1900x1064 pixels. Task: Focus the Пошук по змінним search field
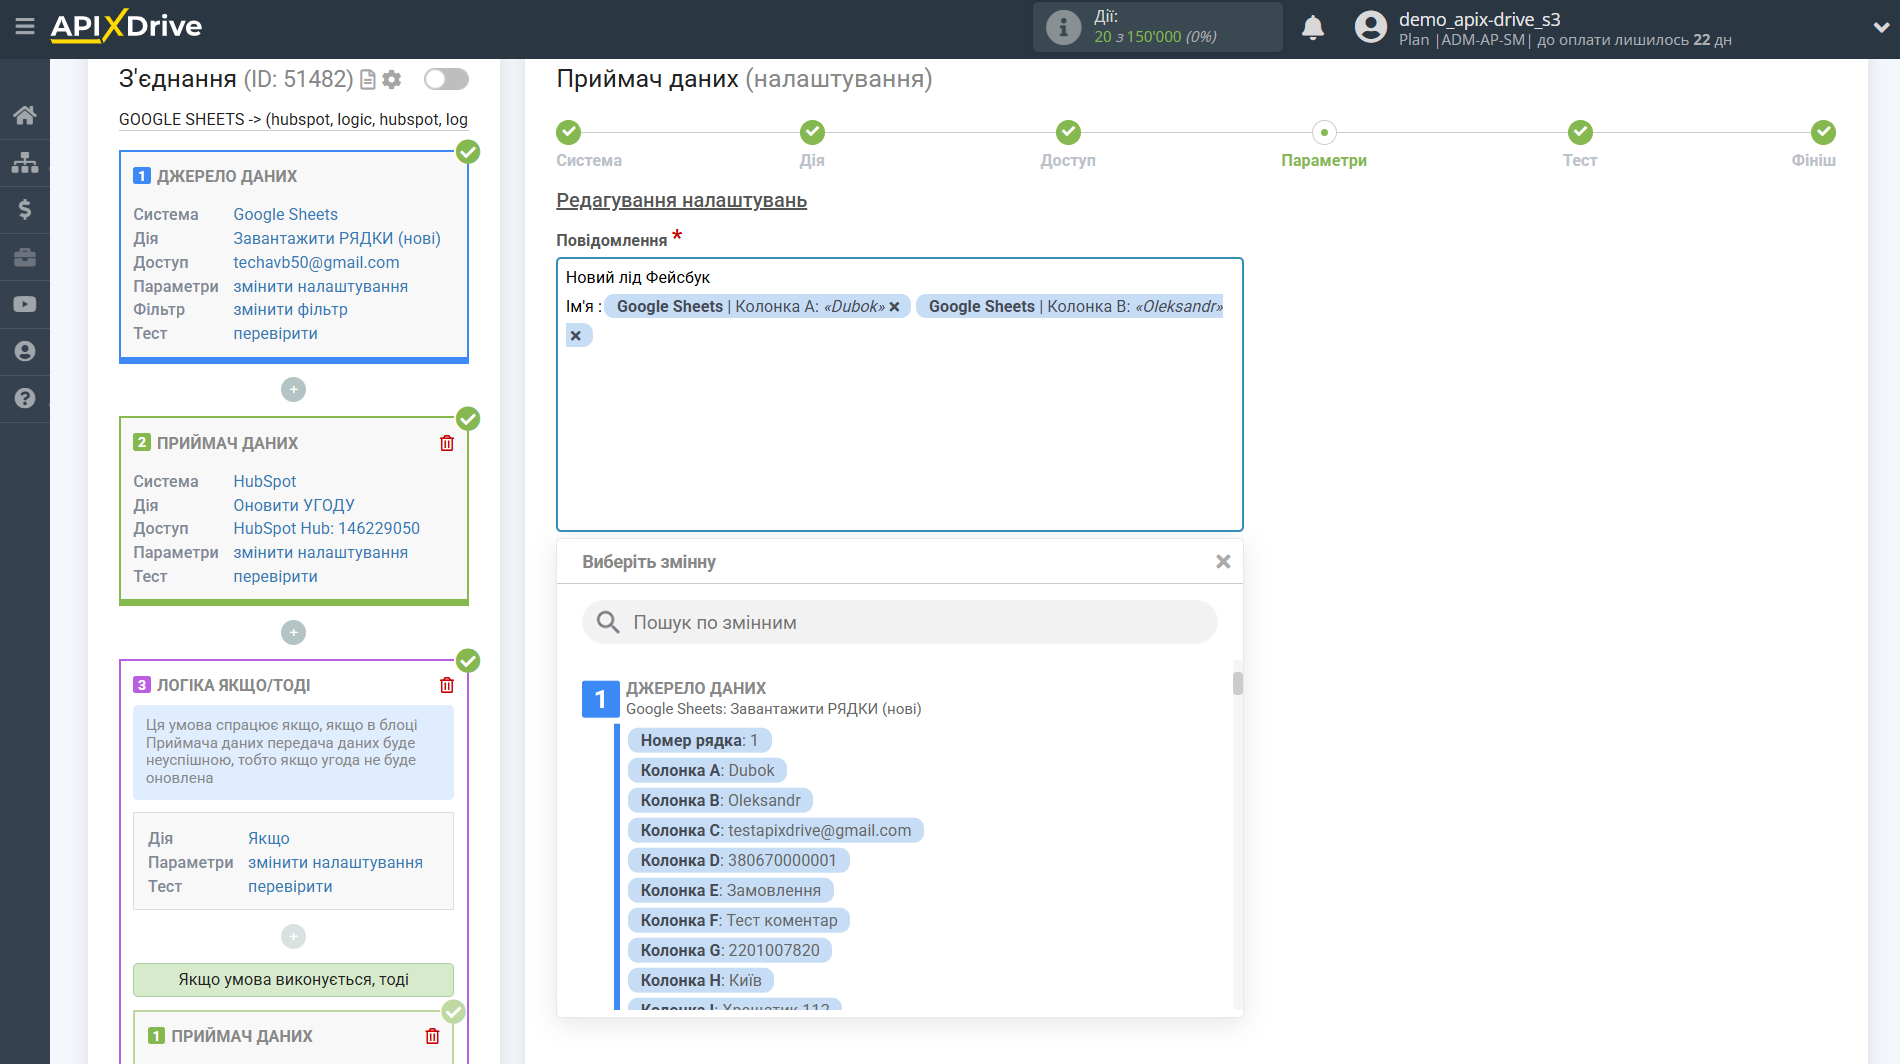point(900,622)
